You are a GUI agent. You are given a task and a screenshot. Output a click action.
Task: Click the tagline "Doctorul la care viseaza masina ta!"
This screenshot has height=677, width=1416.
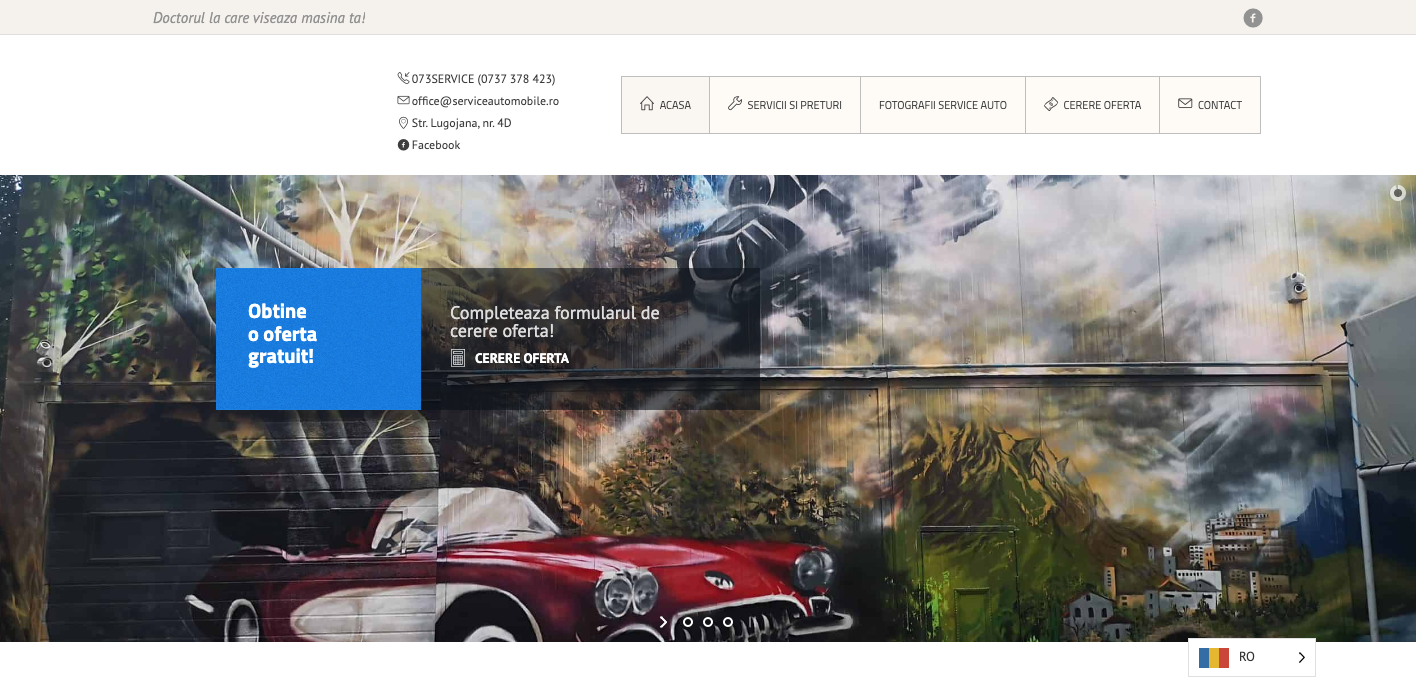pos(259,18)
